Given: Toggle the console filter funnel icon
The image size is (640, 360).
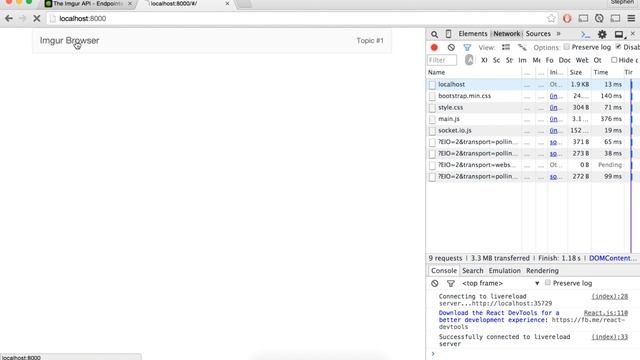Looking at the screenshot, I should click(x=451, y=283).
